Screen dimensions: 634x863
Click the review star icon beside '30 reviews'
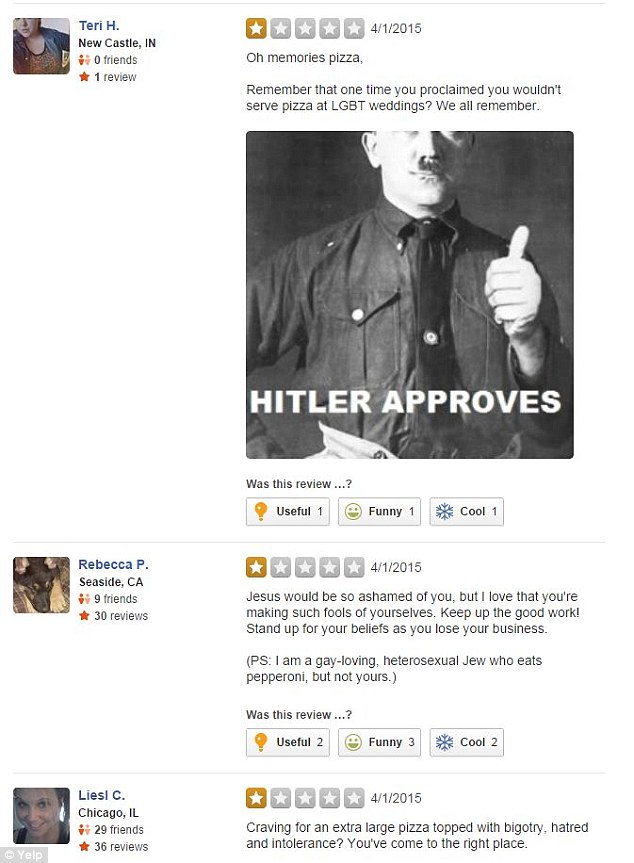tap(84, 615)
